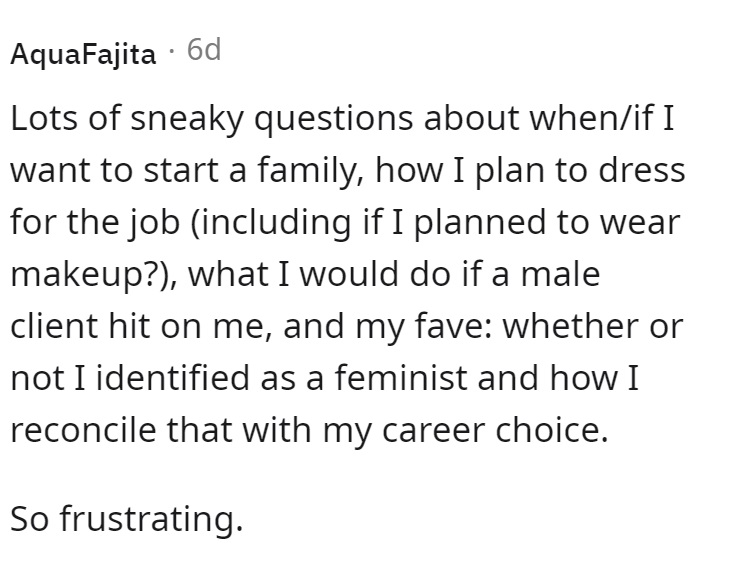Open the AquaFajita user profile link
Viewport: 742px width, 564px height.
tap(83, 53)
